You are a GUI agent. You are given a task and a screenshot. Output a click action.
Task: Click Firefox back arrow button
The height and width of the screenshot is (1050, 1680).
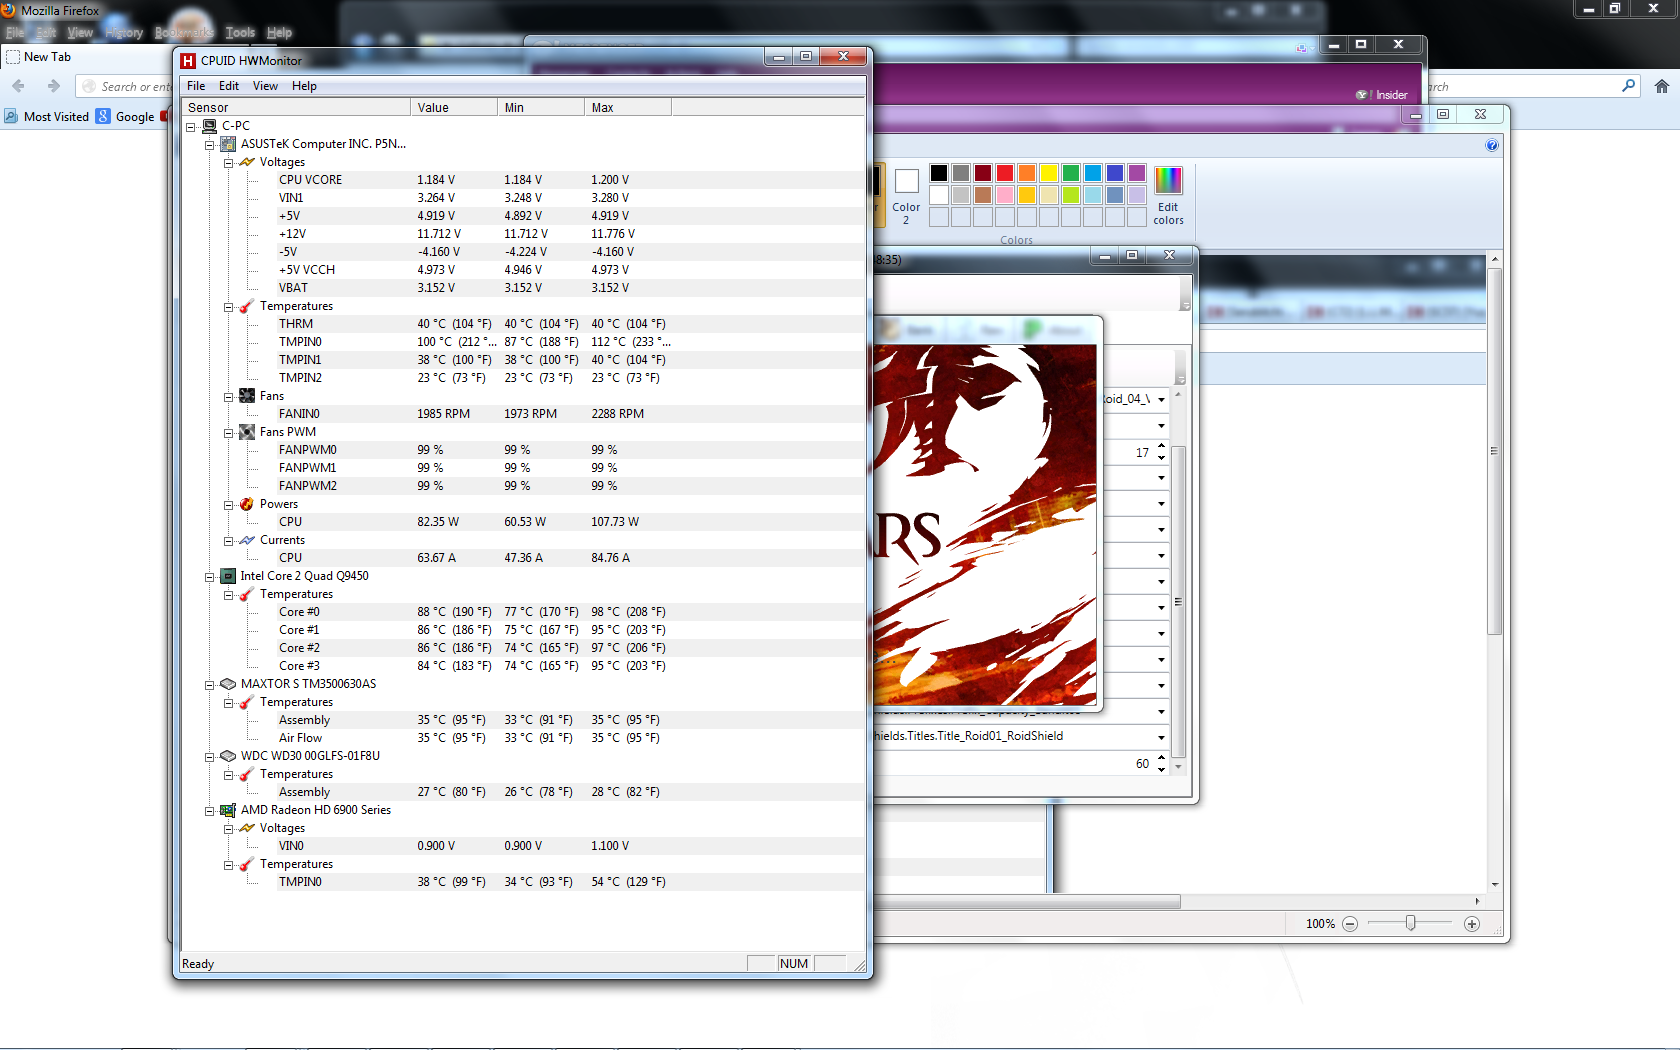point(18,86)
